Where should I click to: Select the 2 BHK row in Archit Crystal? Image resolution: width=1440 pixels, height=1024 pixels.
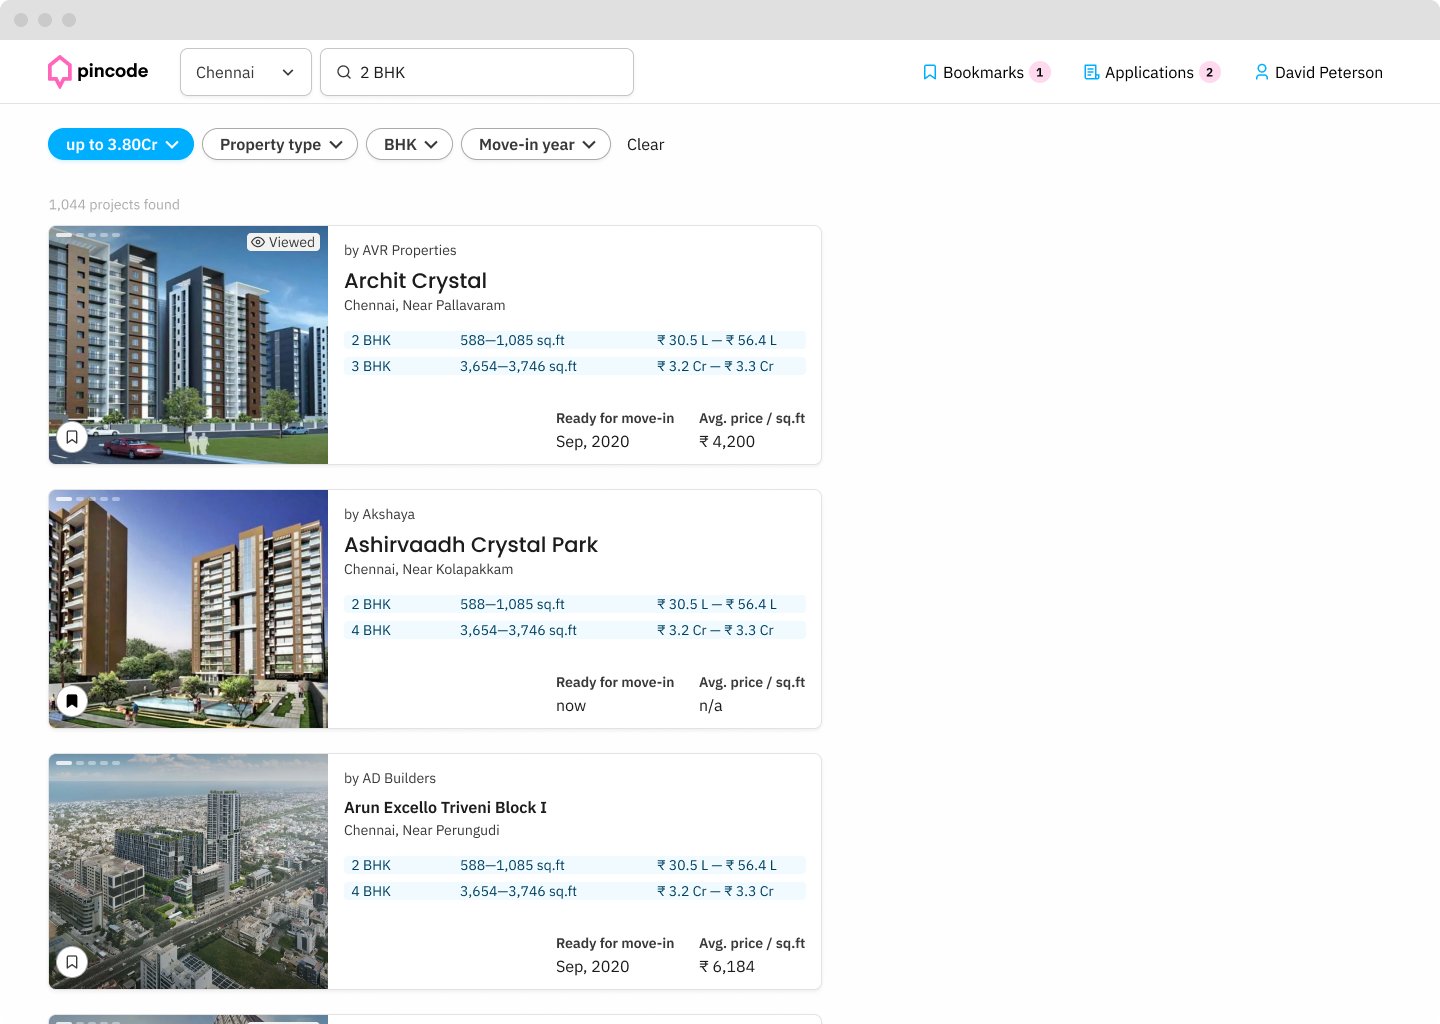[575, 340]
